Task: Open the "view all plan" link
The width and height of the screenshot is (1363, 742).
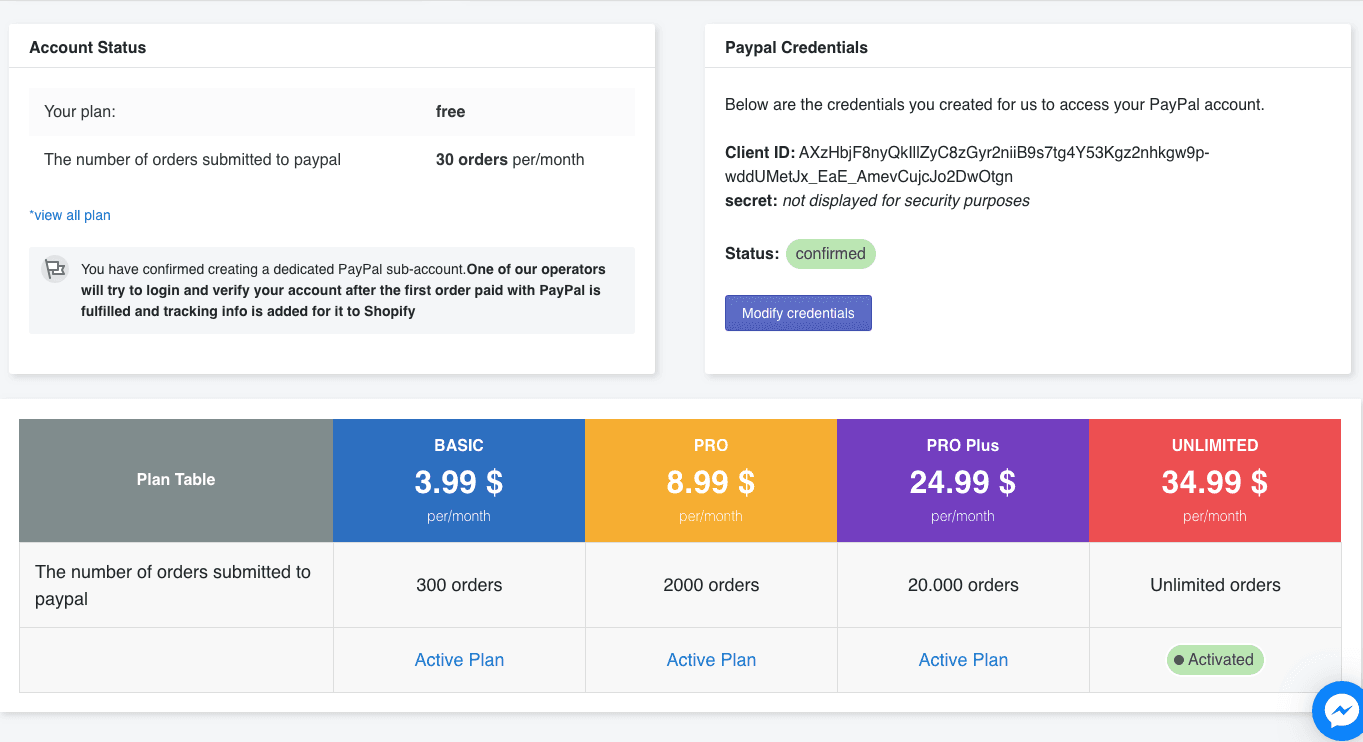Action: click(x=70, y=215)
